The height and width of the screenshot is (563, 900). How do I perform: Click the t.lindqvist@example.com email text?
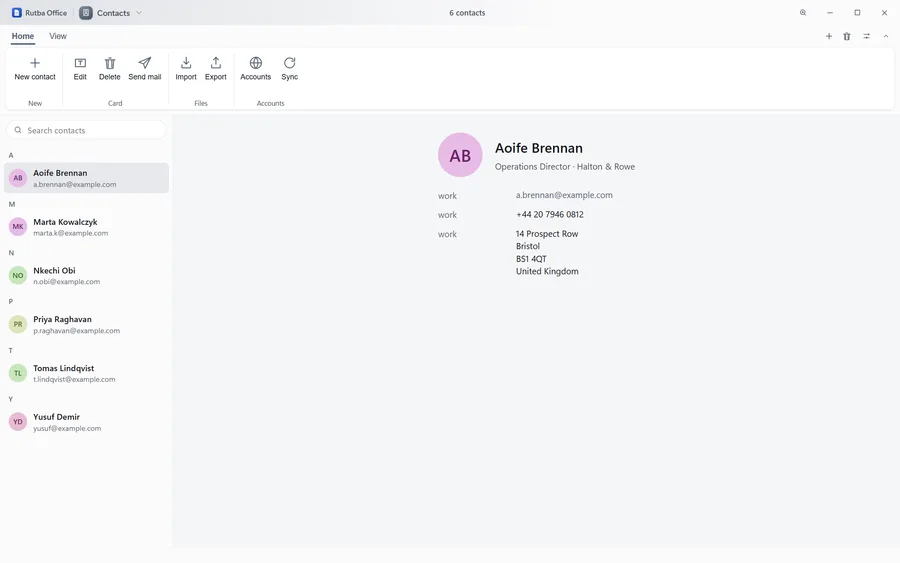(74, 379)
